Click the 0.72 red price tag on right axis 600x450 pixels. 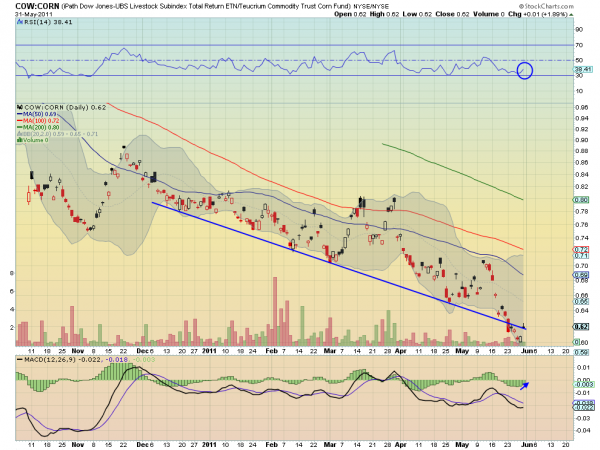[x=581, y=249]
